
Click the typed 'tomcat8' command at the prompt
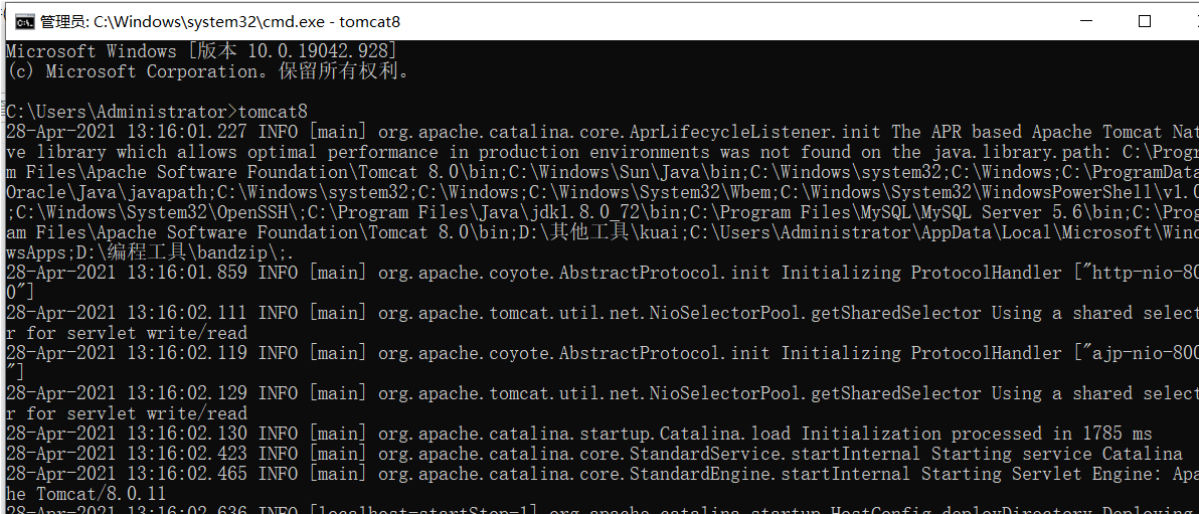pos(272,112)
